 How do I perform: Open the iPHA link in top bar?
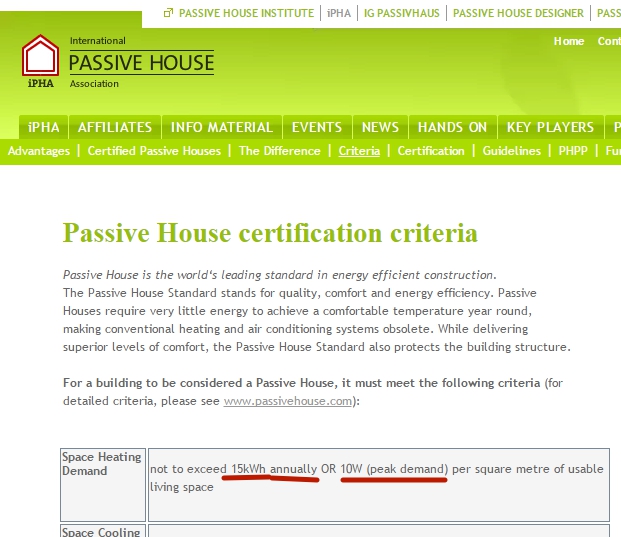coord(339,13)
